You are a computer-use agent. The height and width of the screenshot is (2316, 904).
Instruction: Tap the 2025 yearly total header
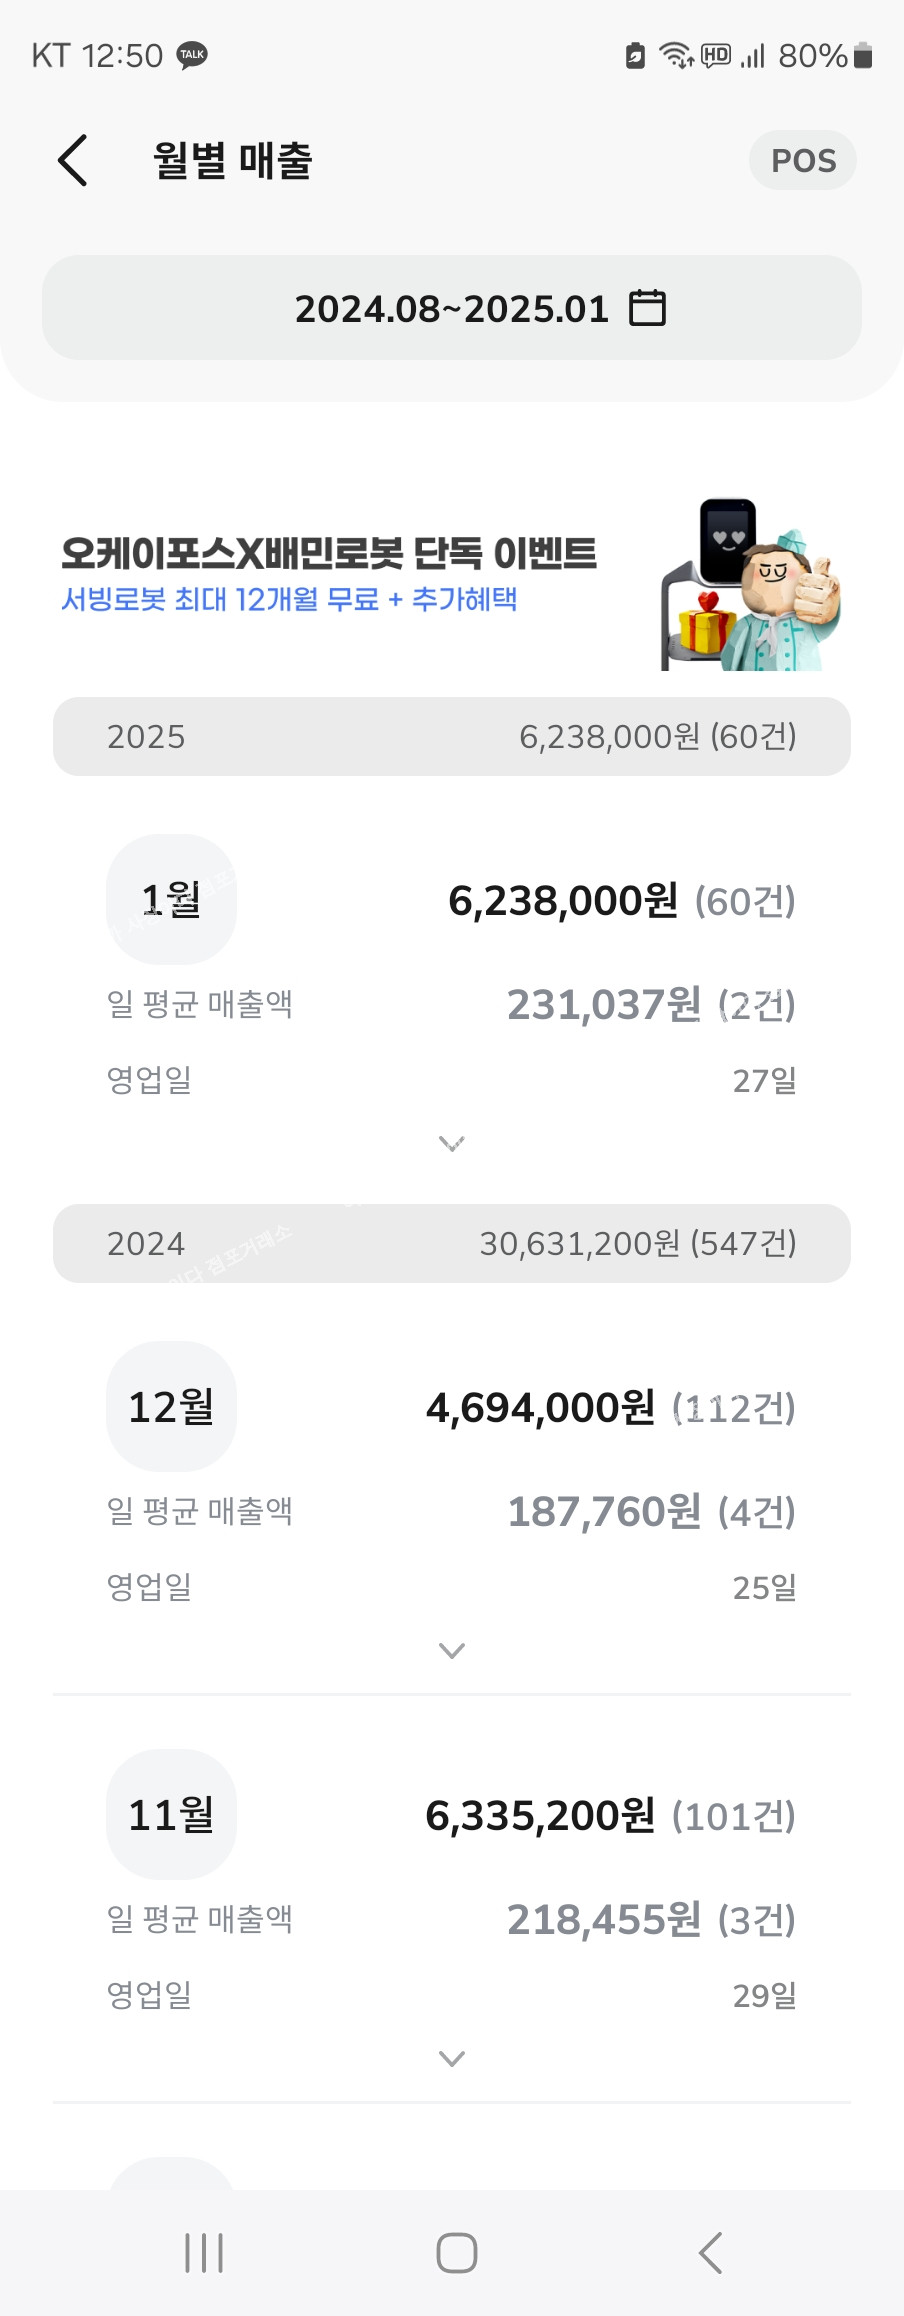(x=452, y=736)
